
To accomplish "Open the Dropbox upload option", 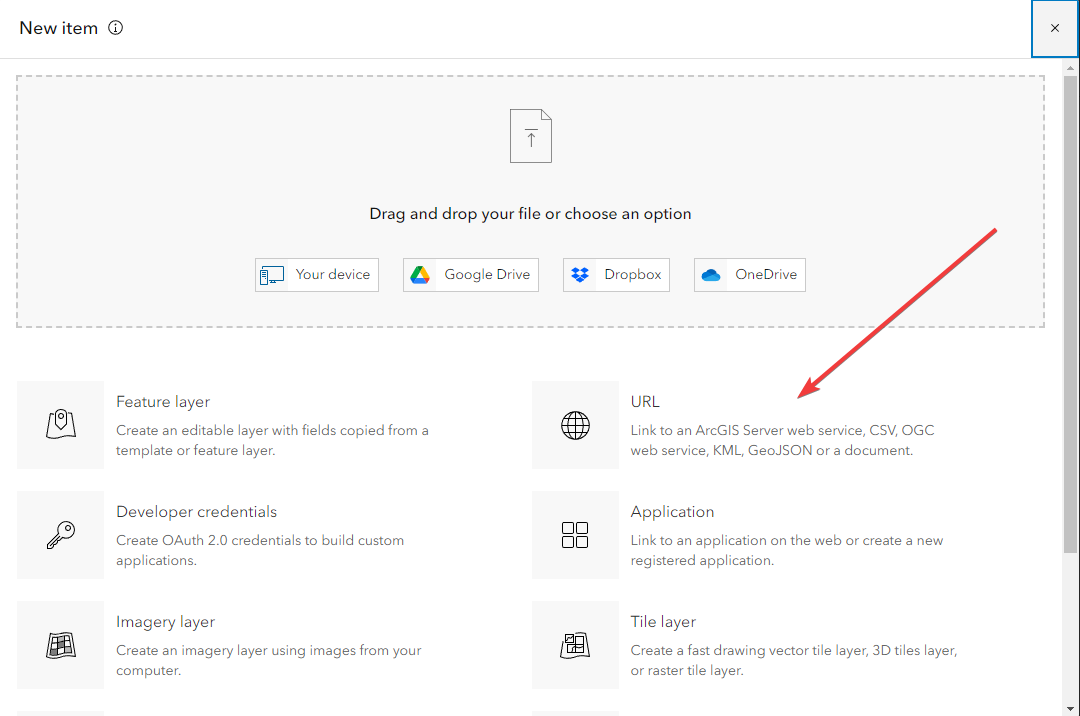I will coord(616,274).
